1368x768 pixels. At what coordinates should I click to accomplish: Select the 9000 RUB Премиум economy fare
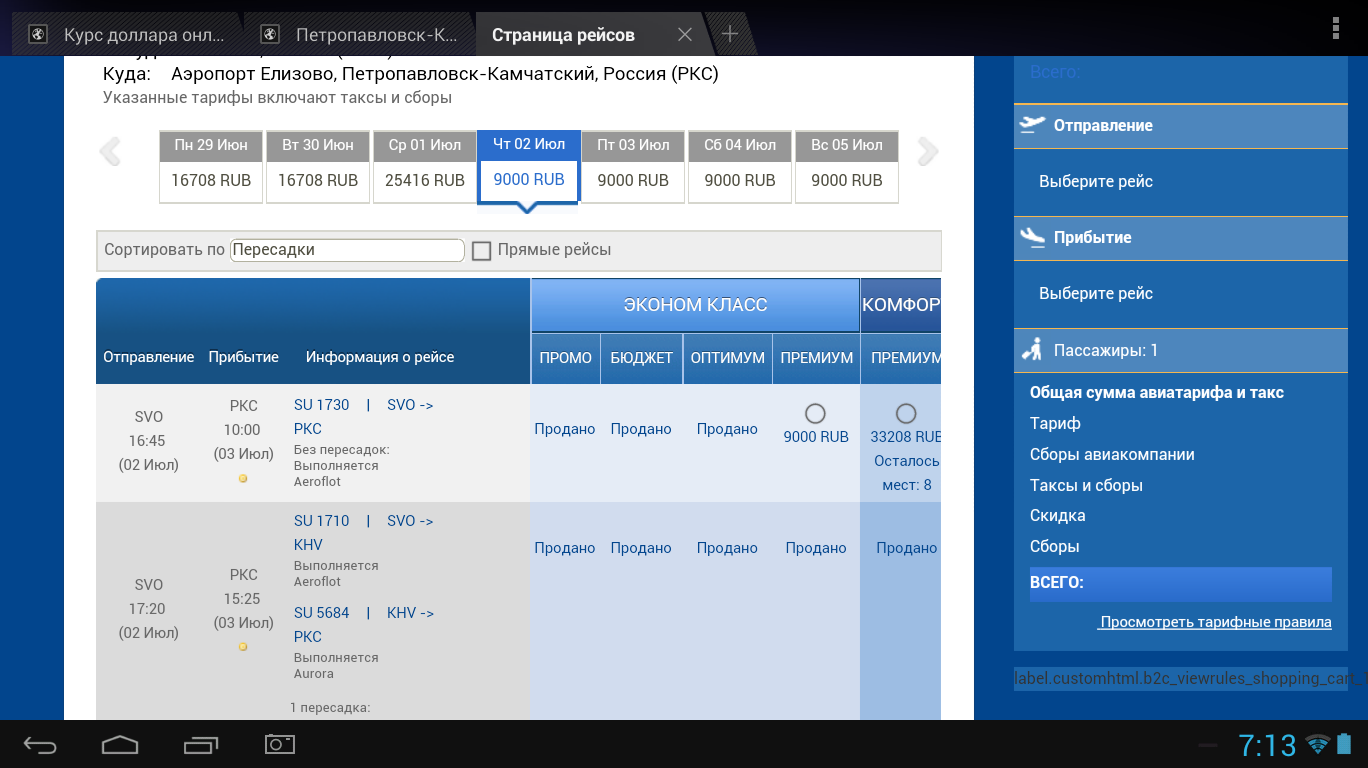(x=815, y=413)
